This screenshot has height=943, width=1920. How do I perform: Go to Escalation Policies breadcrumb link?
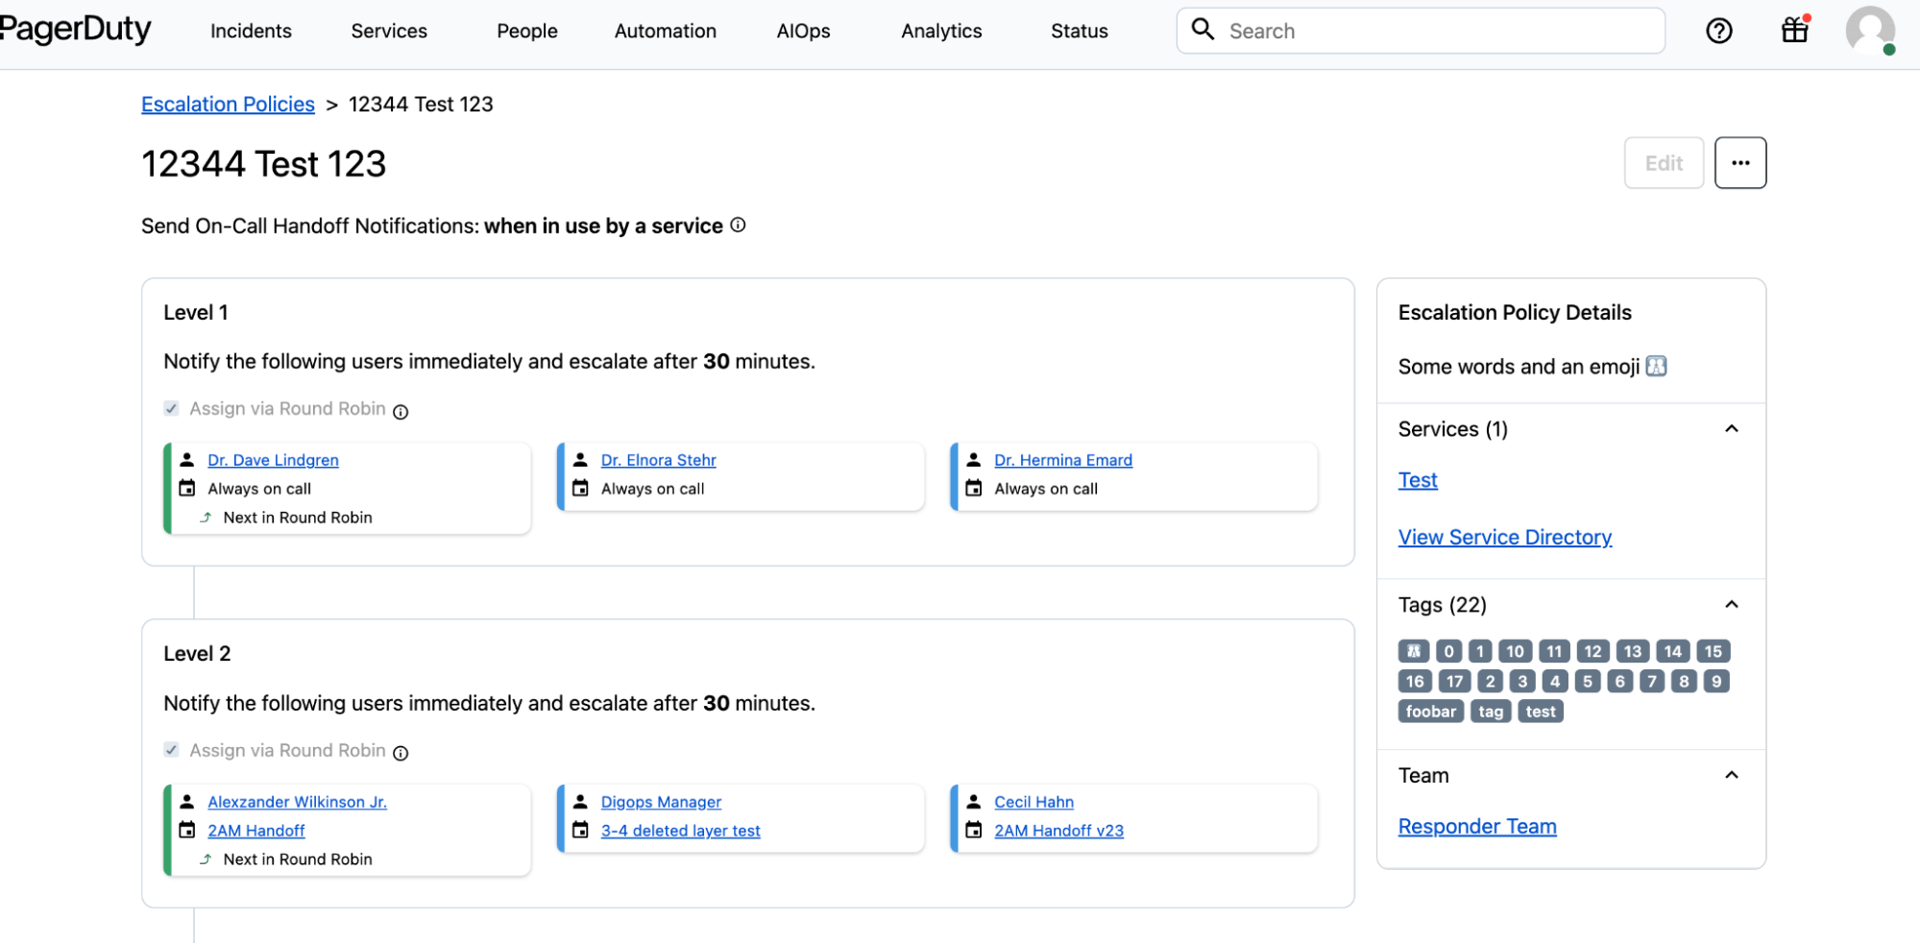click(228, 104)
